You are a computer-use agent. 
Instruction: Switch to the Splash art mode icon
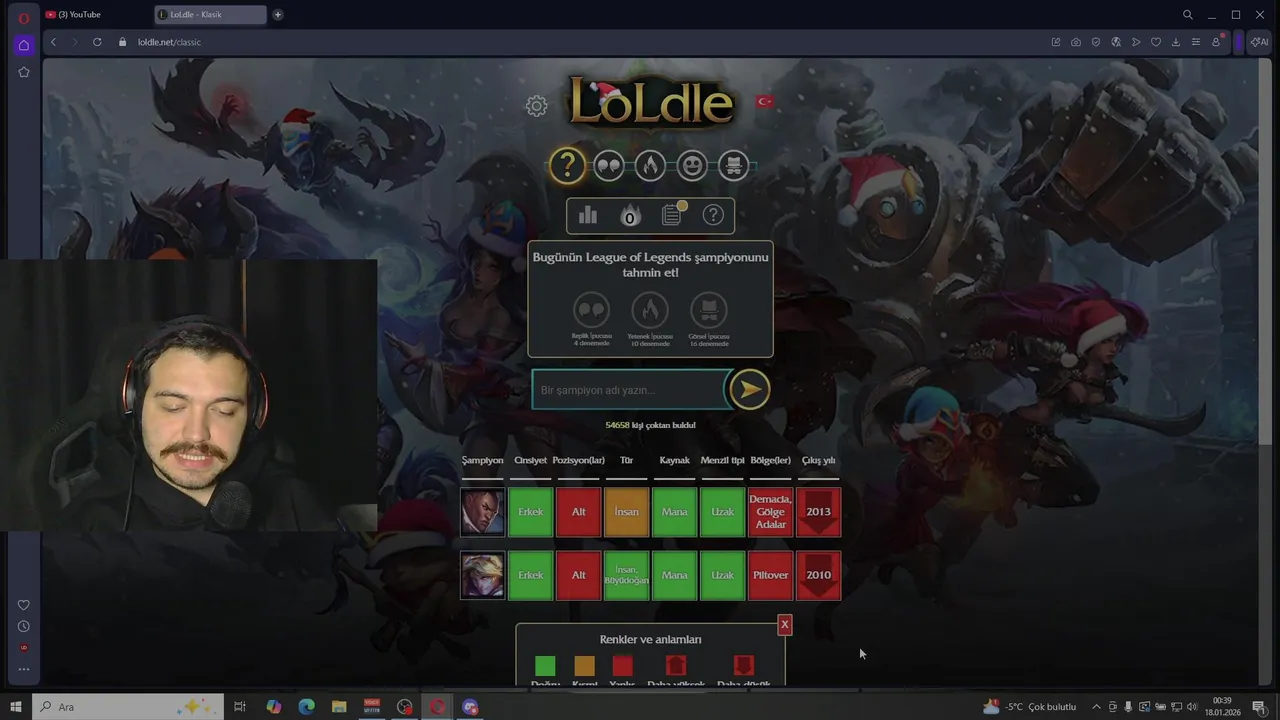click(733, 166)
